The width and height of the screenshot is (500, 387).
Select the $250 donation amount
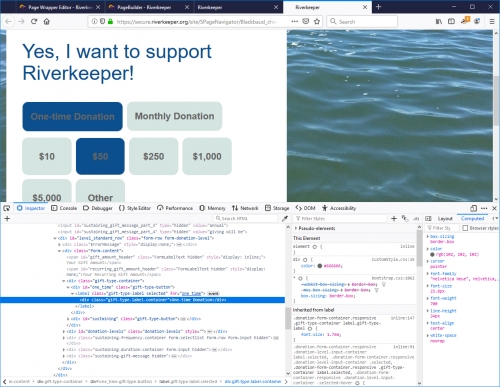point(154,156)
